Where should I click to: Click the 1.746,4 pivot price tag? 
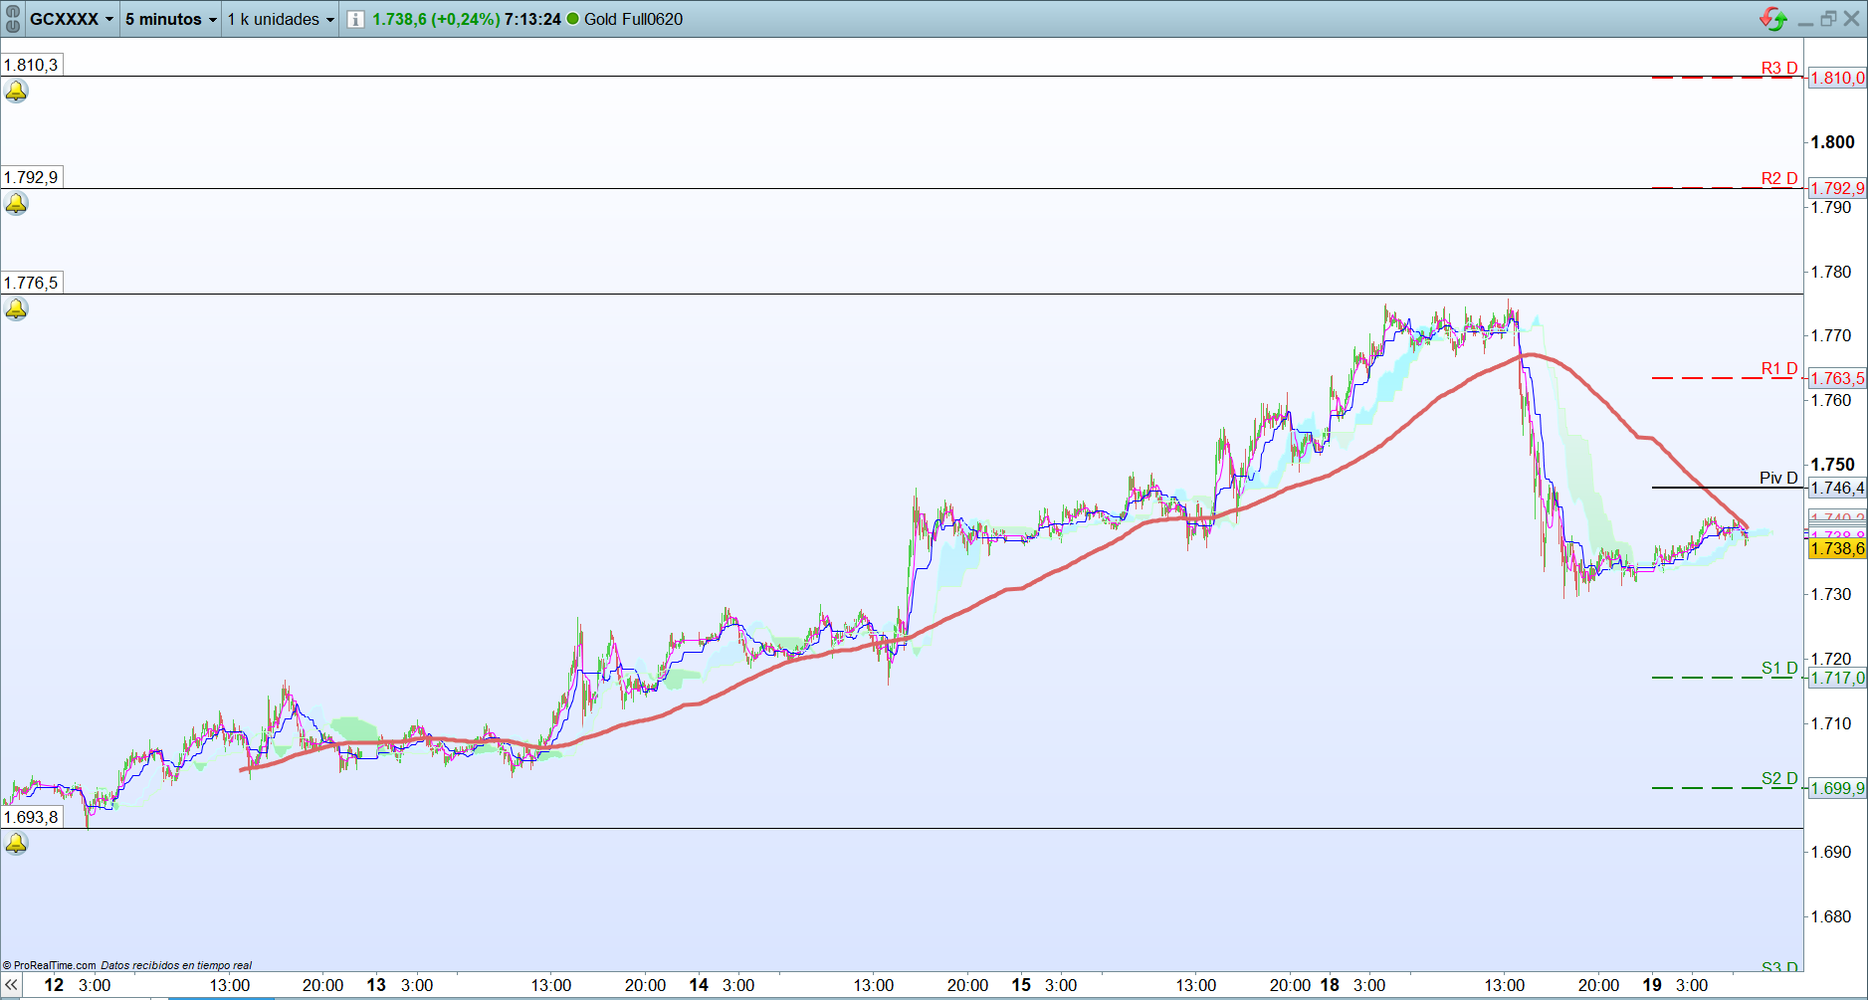(1837, 488)
